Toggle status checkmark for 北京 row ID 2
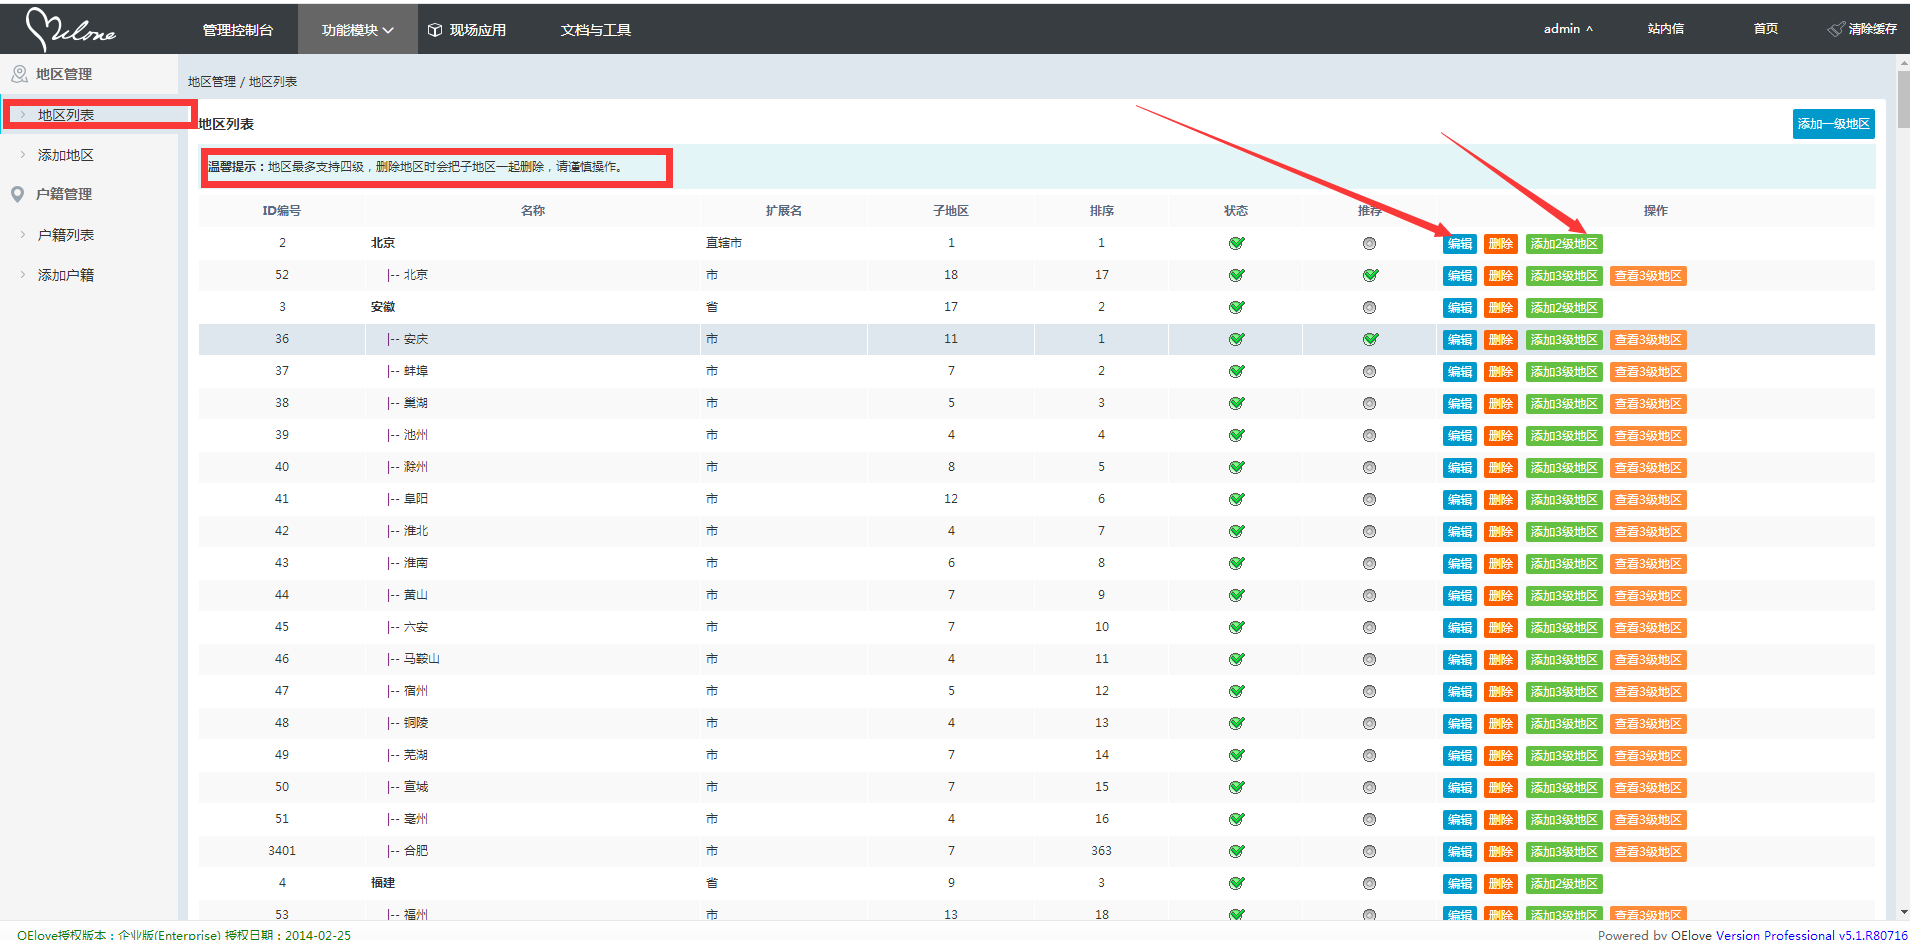Screen dimensions: 1910x940 pos(1237,243)
